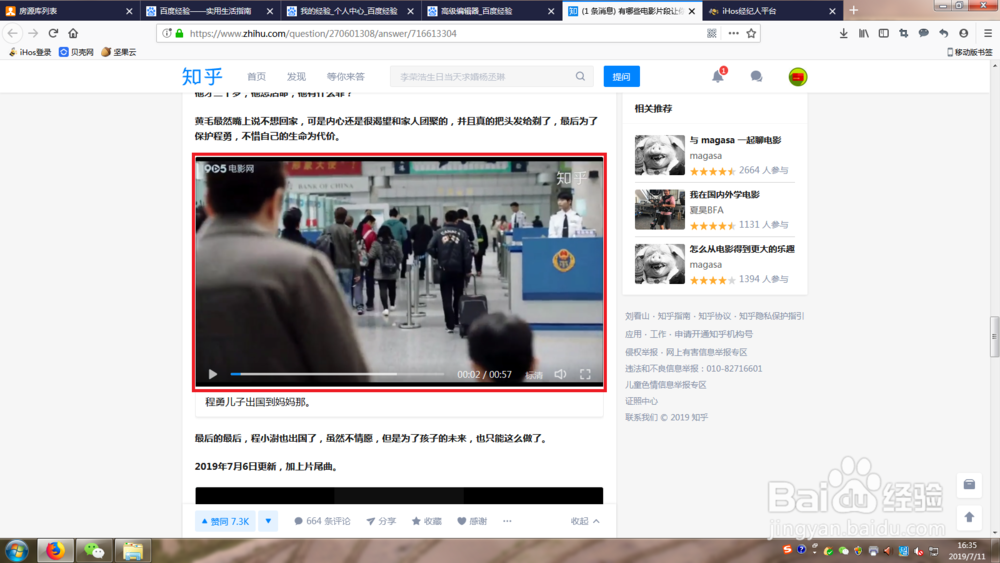
Task: Open a new browser tab
Action: pos(853,10)
